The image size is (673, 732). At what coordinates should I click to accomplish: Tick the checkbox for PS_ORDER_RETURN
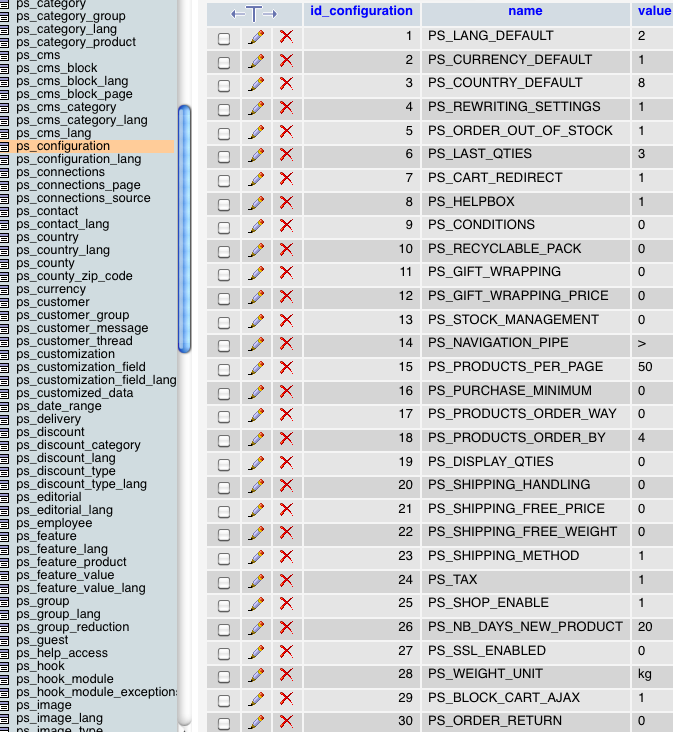pyautogui.click(x=224, y=724)
